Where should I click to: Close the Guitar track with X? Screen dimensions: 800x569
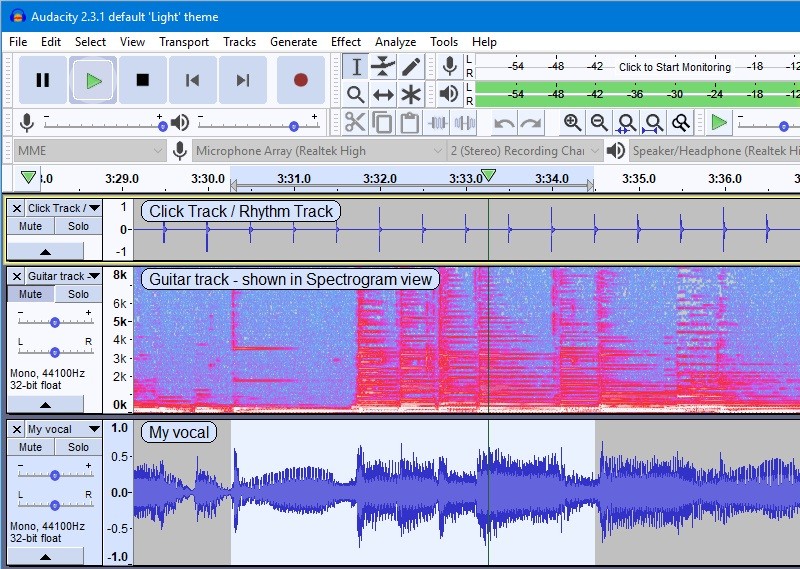17,276
